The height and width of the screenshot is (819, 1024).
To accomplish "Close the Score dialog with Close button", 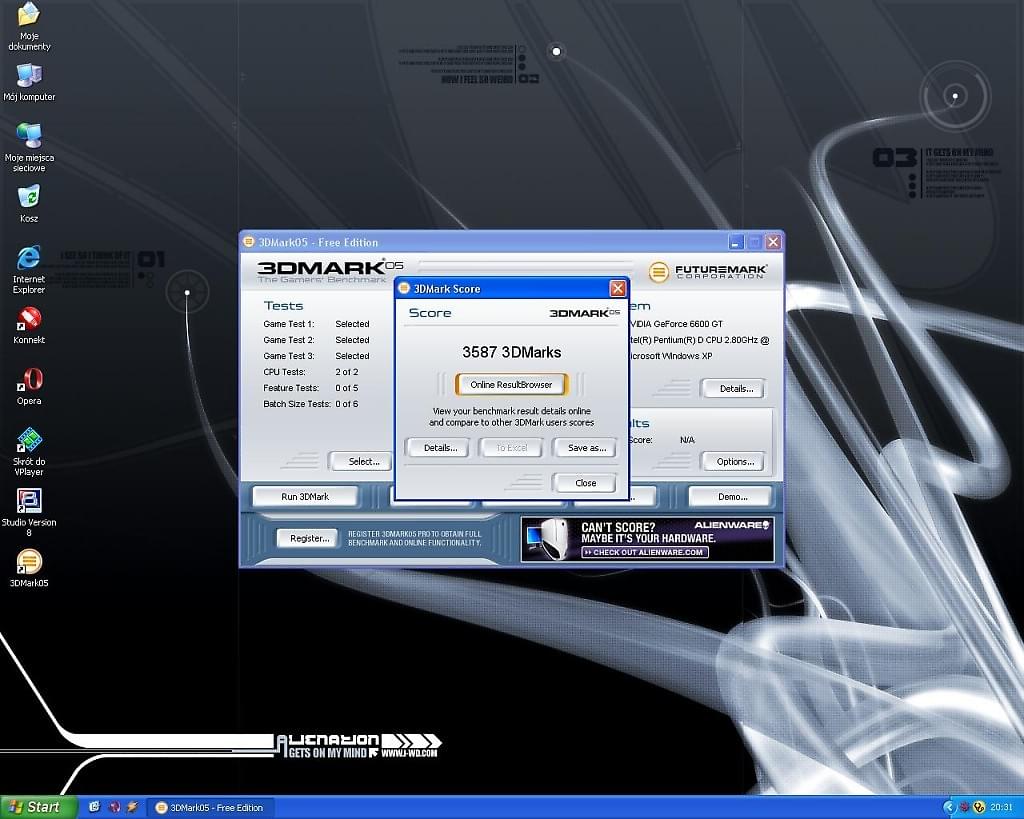I will [585, 483].
